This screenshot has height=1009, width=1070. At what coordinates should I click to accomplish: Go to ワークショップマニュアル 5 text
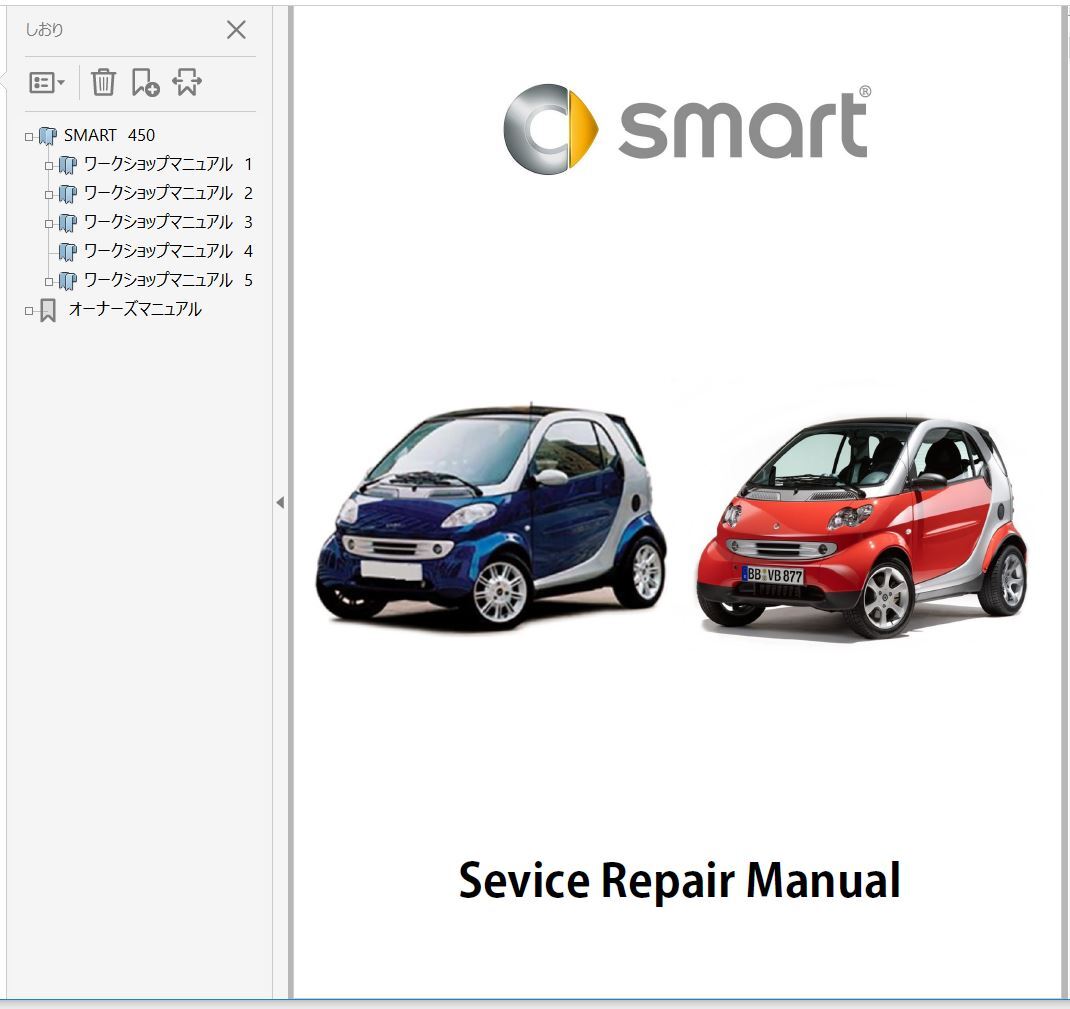(168, 280)
